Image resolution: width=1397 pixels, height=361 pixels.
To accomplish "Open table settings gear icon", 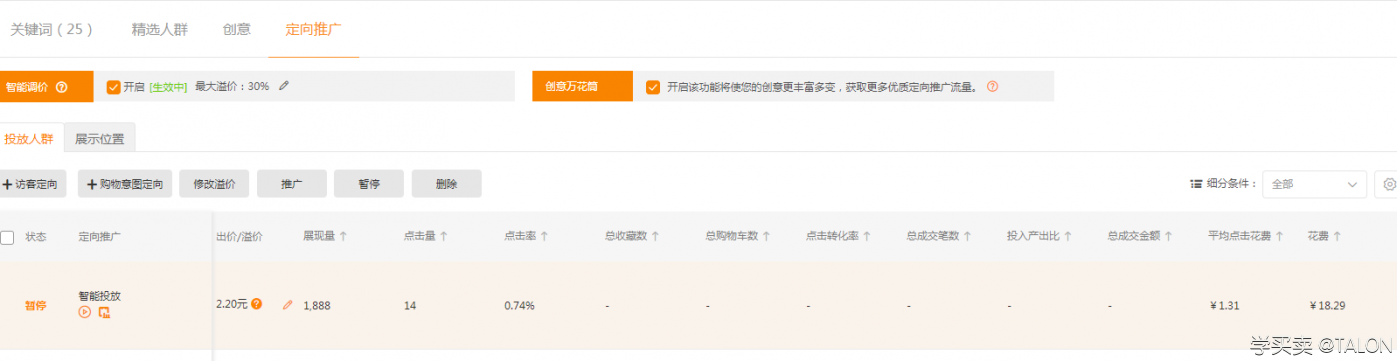I will (1390, 184).
